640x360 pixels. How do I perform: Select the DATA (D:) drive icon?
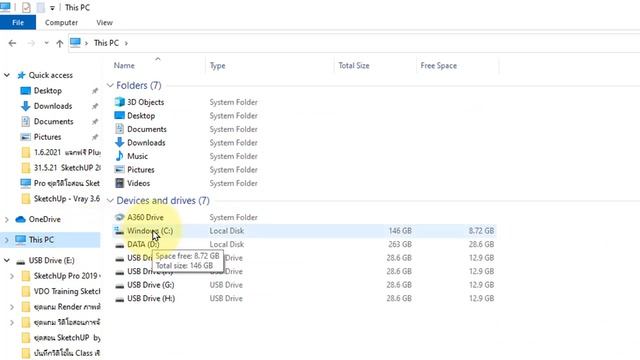pyautogui.click(x=120, y=245)
